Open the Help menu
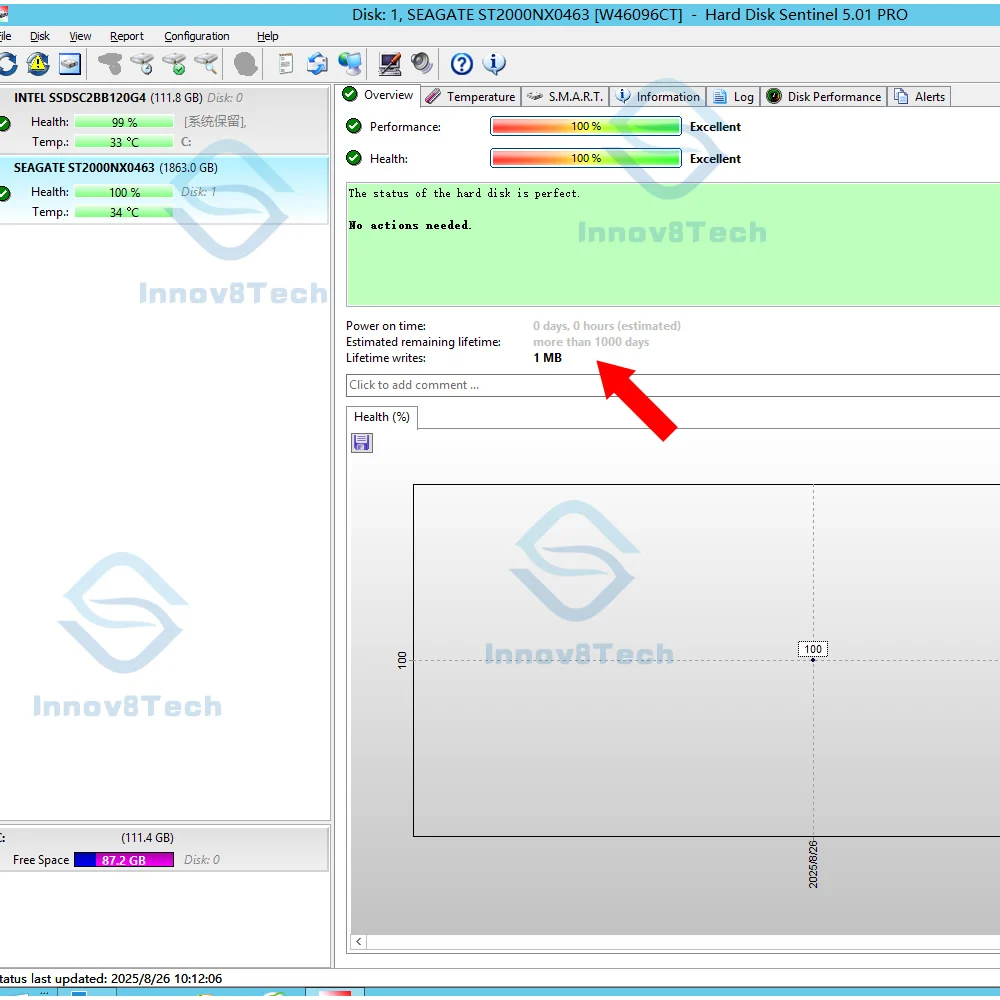This screenshot has height=1000, width=1000. pos(268,36)
